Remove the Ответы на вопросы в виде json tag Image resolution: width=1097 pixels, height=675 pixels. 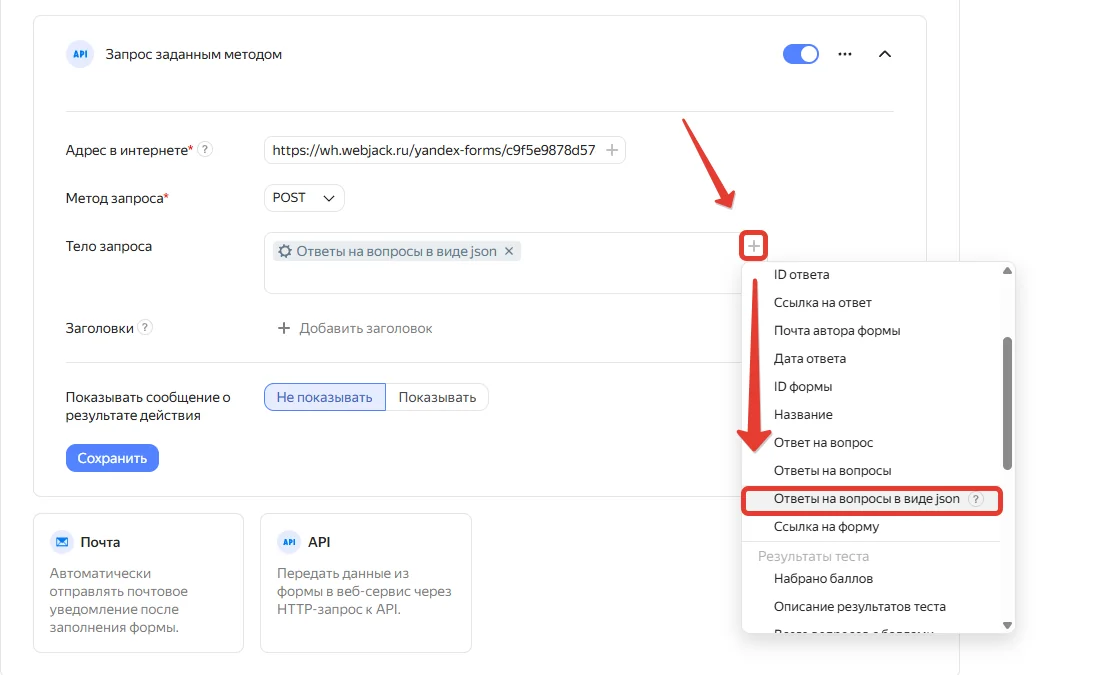point(509,251)
